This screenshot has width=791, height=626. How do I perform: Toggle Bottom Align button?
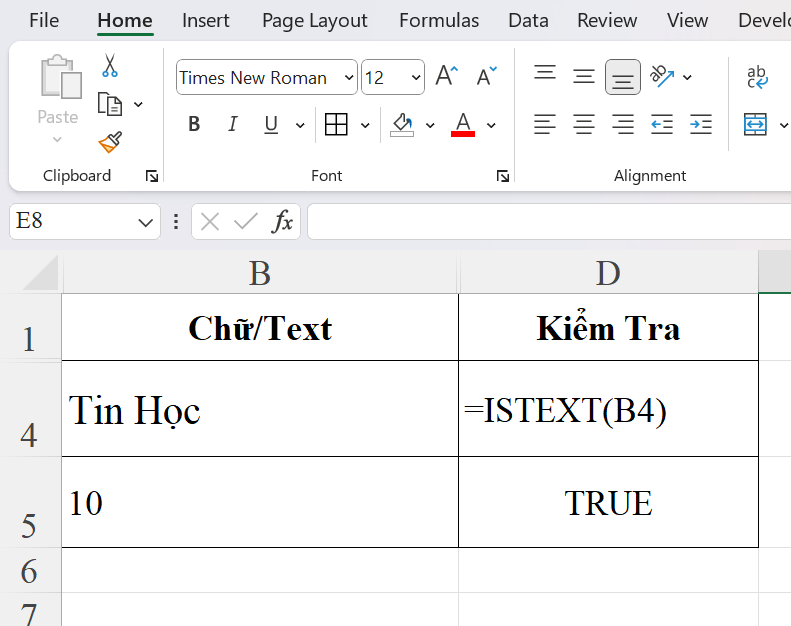coord(623,77)
